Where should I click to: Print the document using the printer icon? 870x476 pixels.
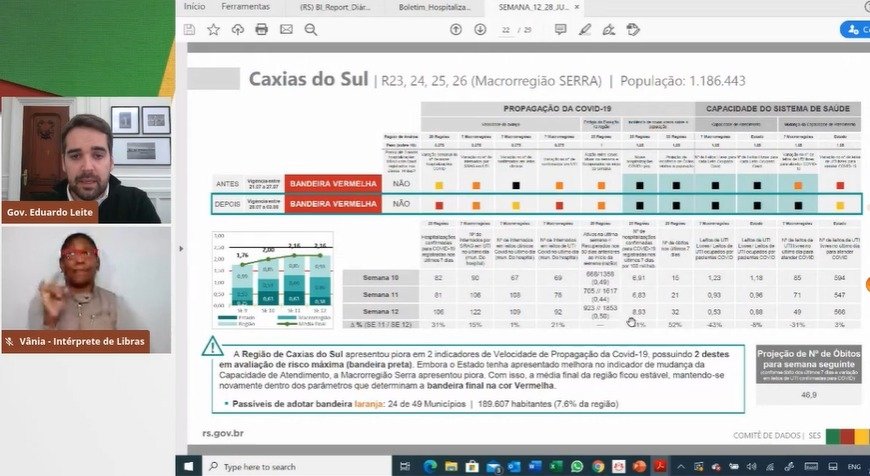(261, 30)
